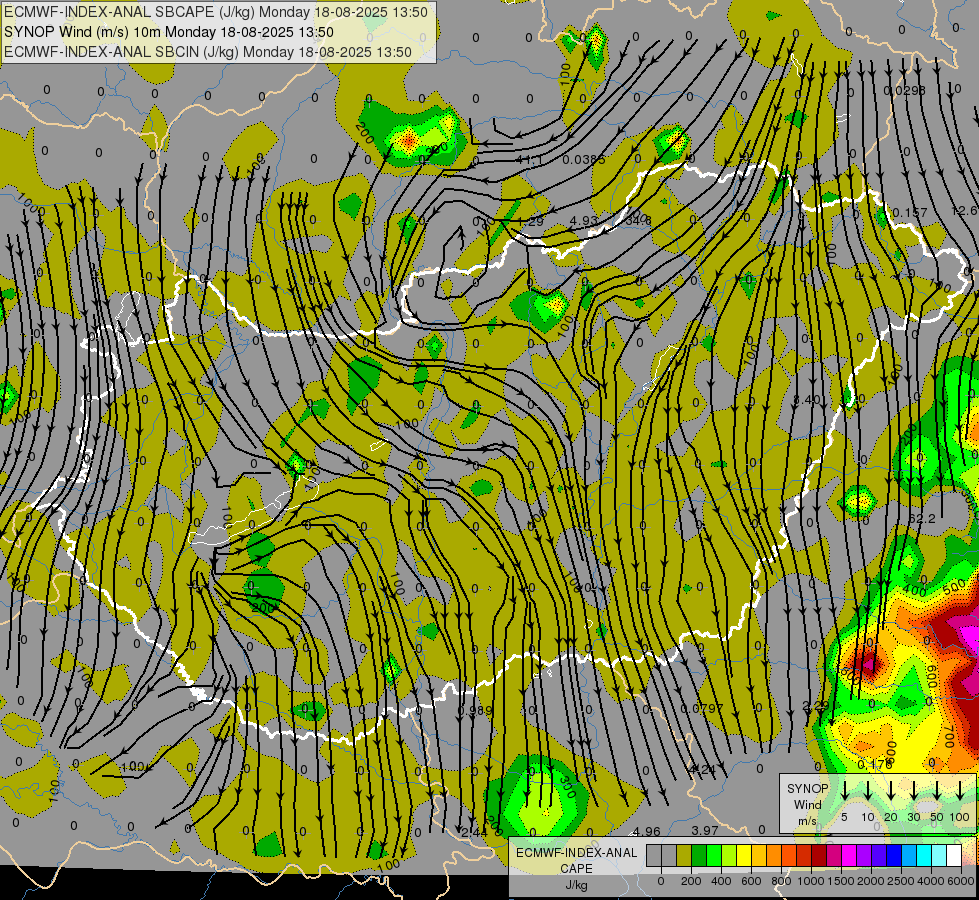The width and height of the screenshot is (979, 900).
Task: Click the '30' speed label in wind legend
Action: click(913, 817)
